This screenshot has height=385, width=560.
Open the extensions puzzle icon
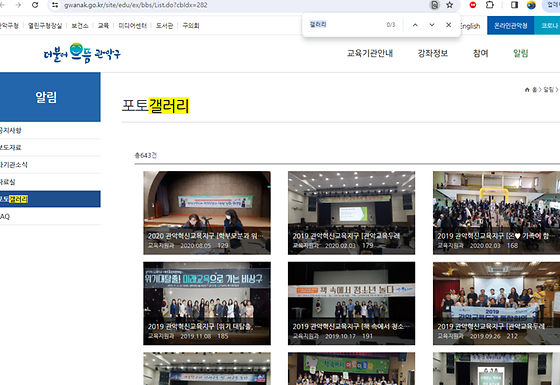[490, 5]
